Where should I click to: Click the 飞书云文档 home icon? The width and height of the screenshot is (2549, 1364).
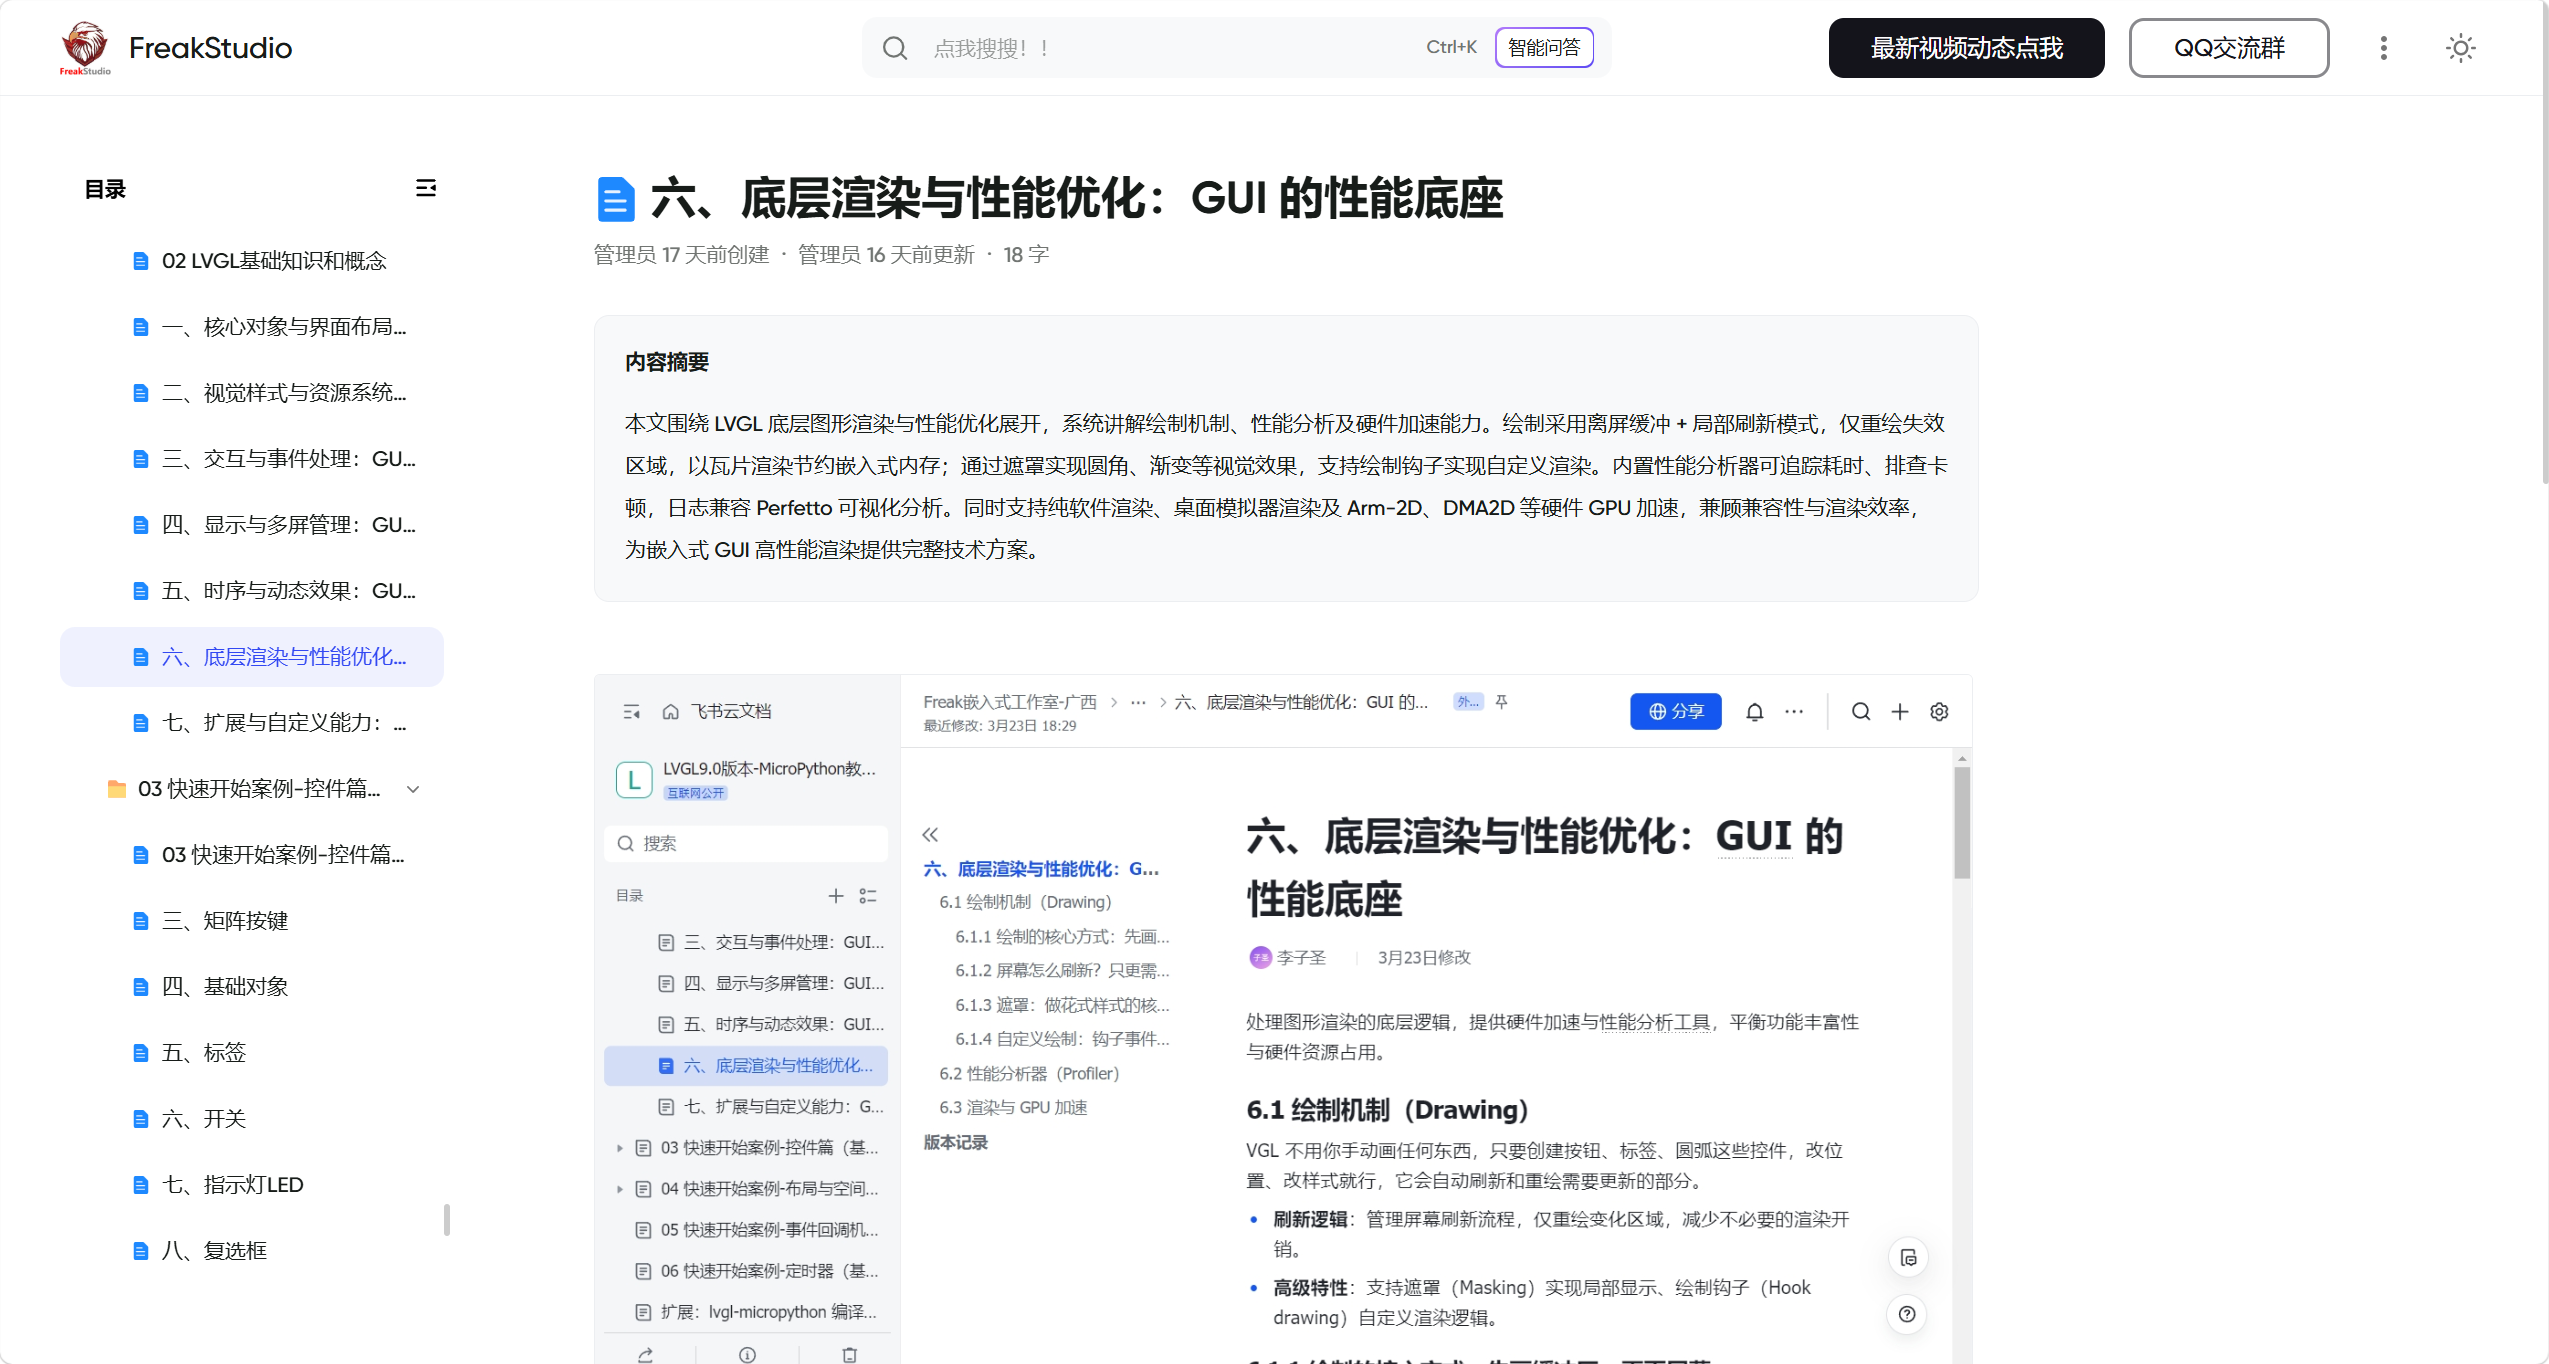coord(670,711)
